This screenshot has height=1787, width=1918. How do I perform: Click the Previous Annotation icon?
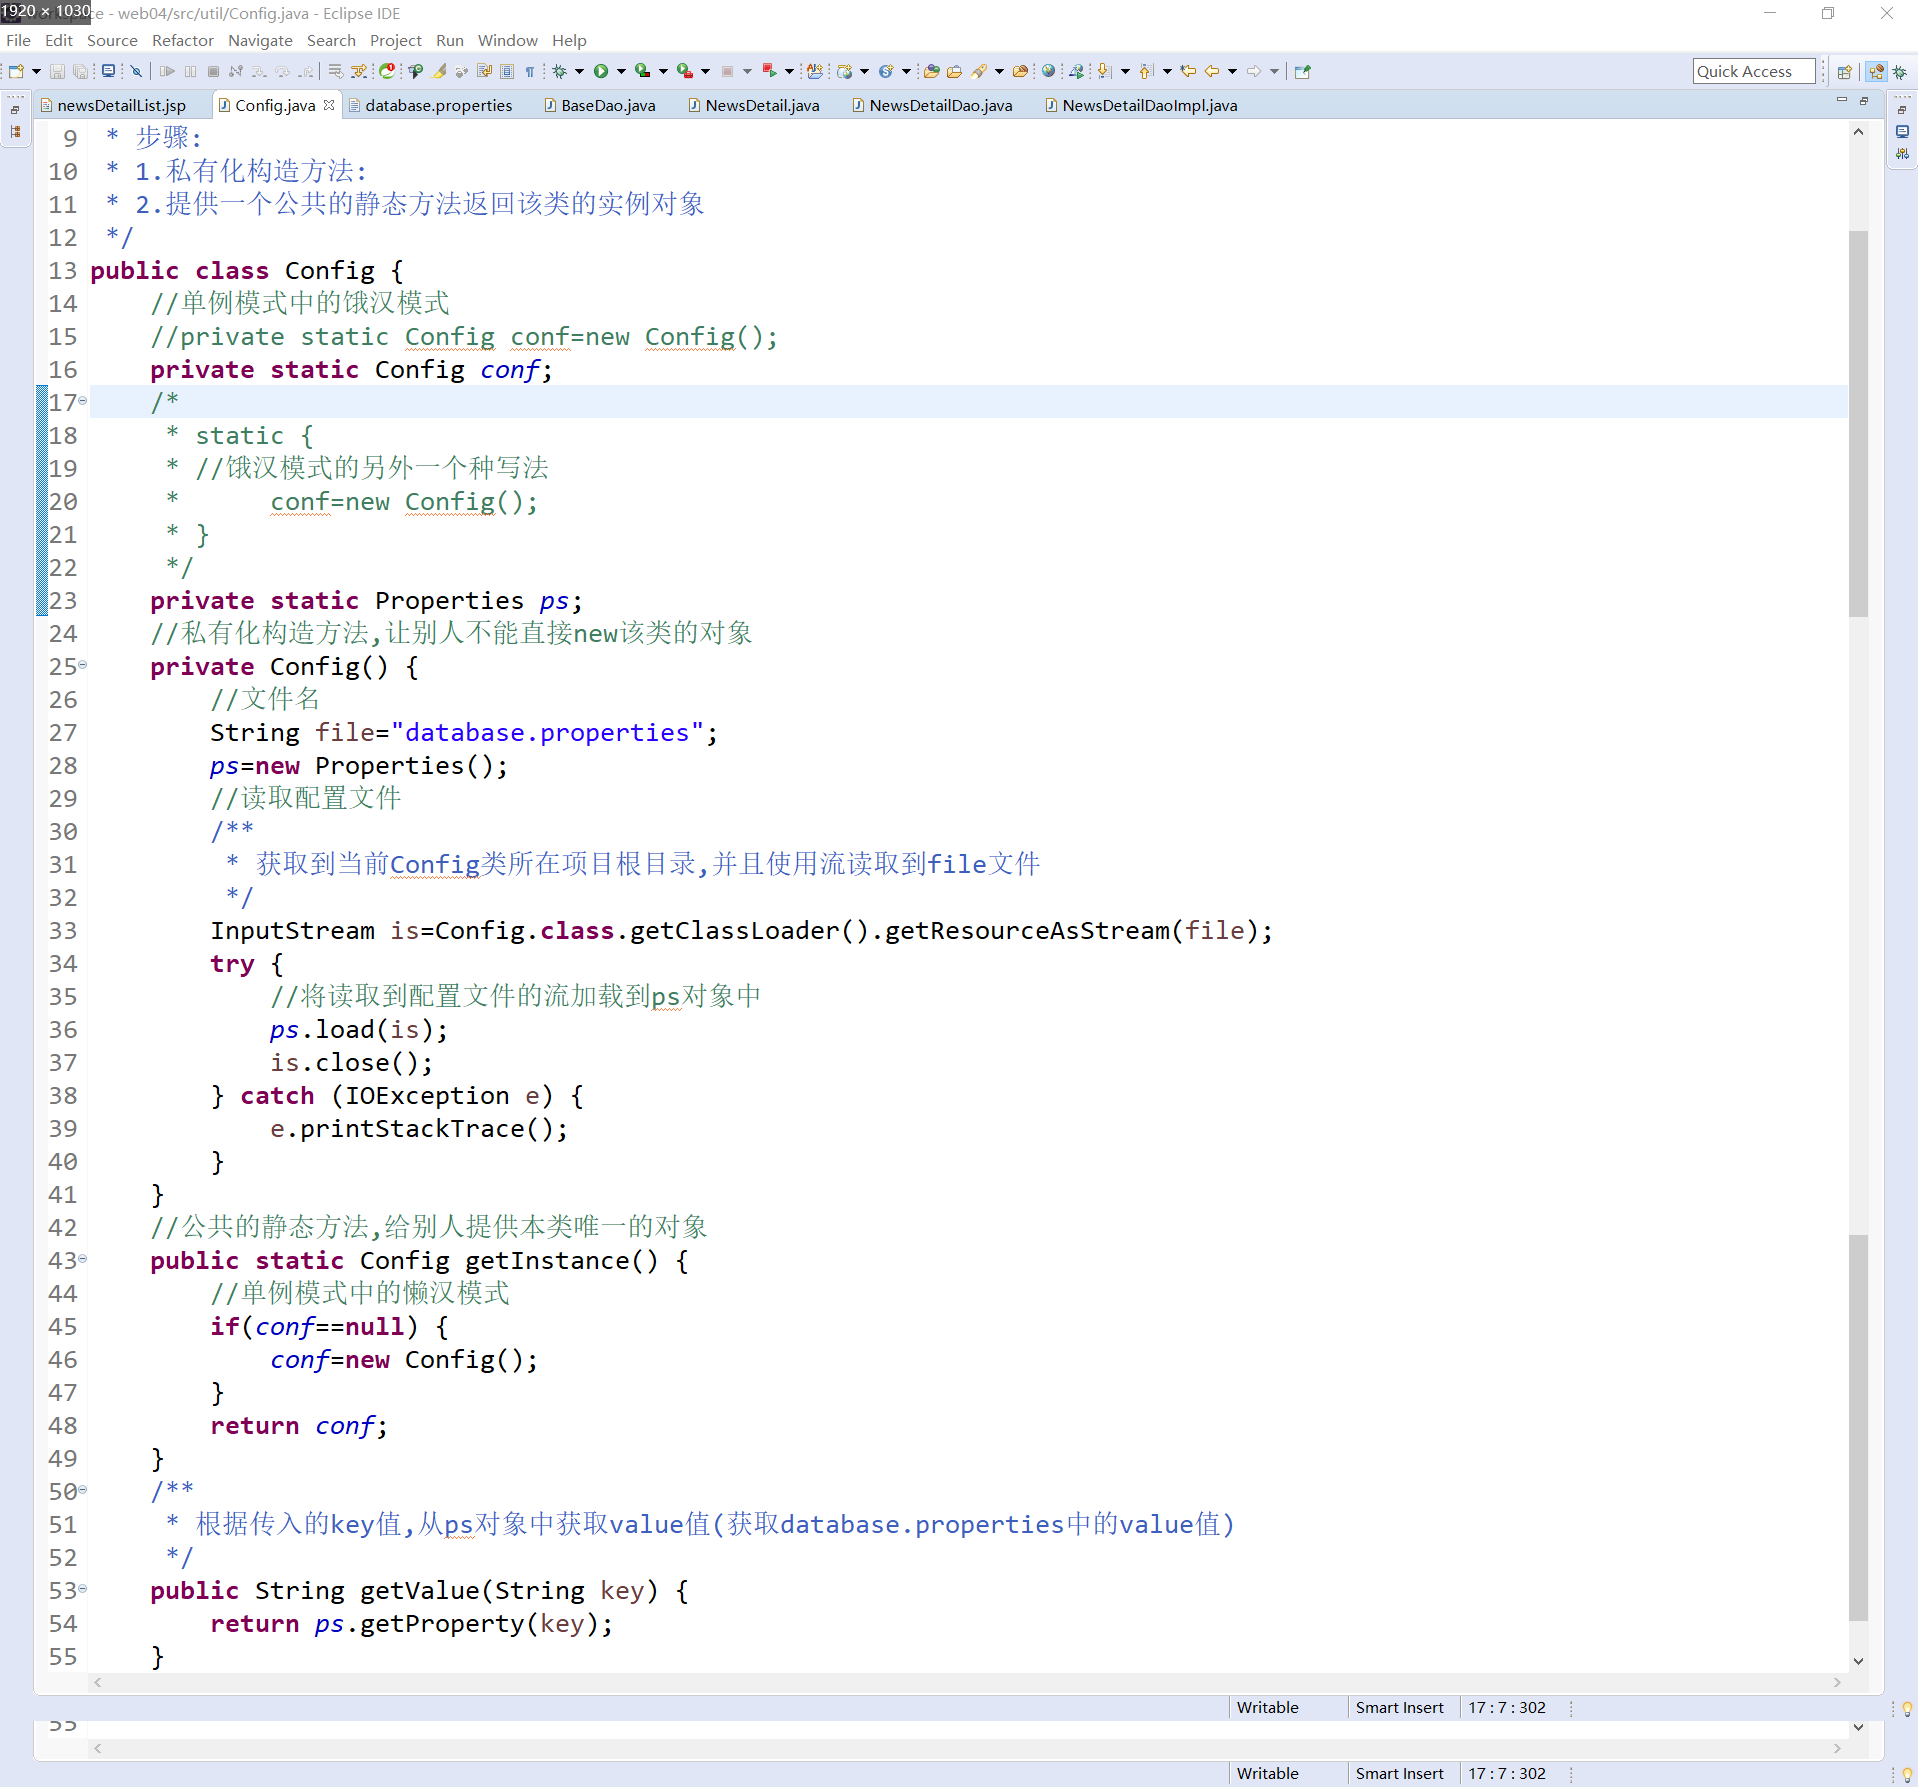click(x=1146, y=71)
